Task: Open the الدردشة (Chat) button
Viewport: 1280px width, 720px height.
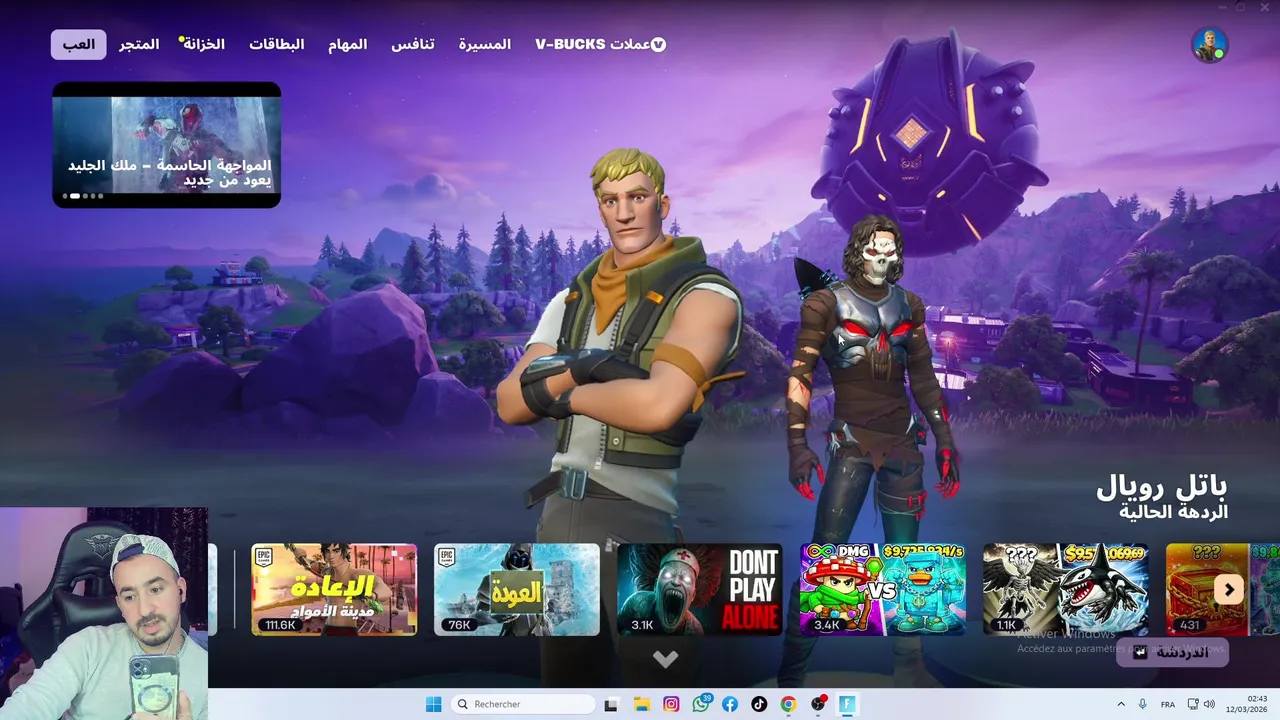Action: point(1172,653)
